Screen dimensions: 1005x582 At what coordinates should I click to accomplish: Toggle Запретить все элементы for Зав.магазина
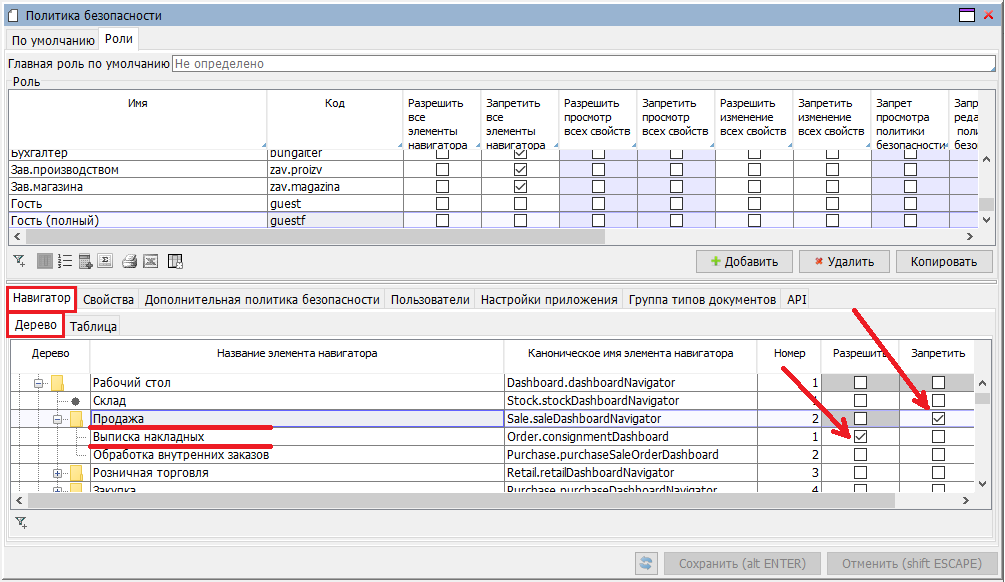pos(520,187)
